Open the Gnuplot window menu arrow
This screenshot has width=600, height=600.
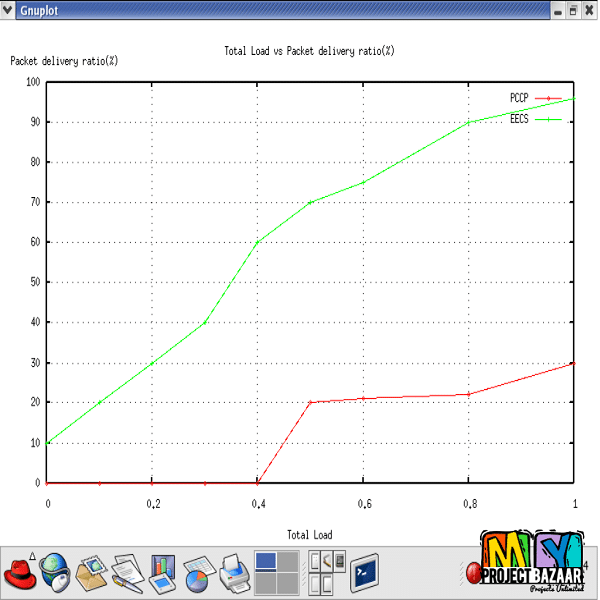[x=8, y=10]
